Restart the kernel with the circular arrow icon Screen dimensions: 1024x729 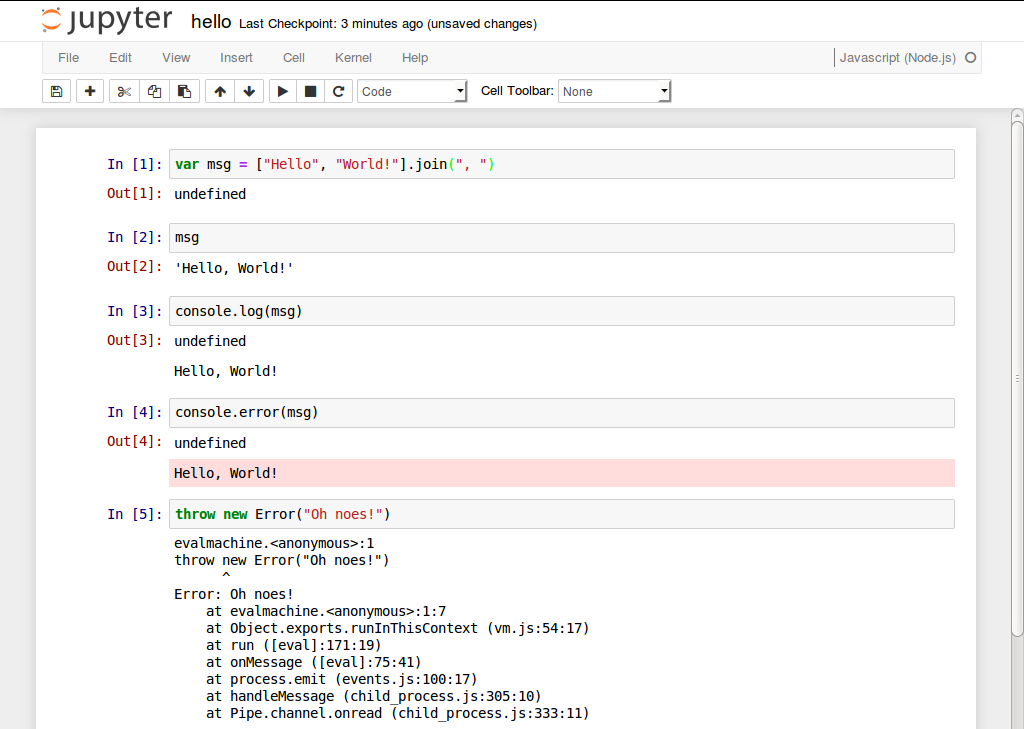(x=339, y=91)
